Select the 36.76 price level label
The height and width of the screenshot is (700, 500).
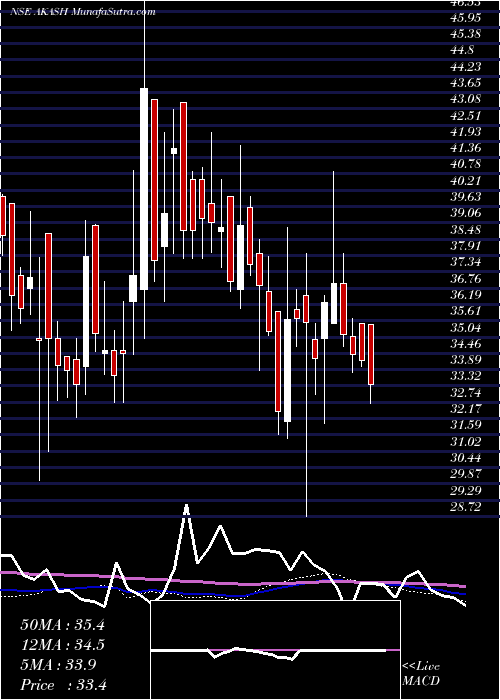point(464,279)
